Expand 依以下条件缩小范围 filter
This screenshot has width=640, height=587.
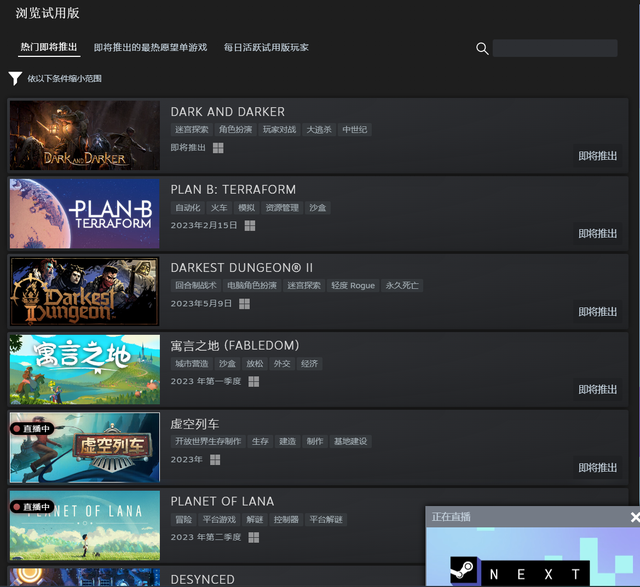click(64, 78)
